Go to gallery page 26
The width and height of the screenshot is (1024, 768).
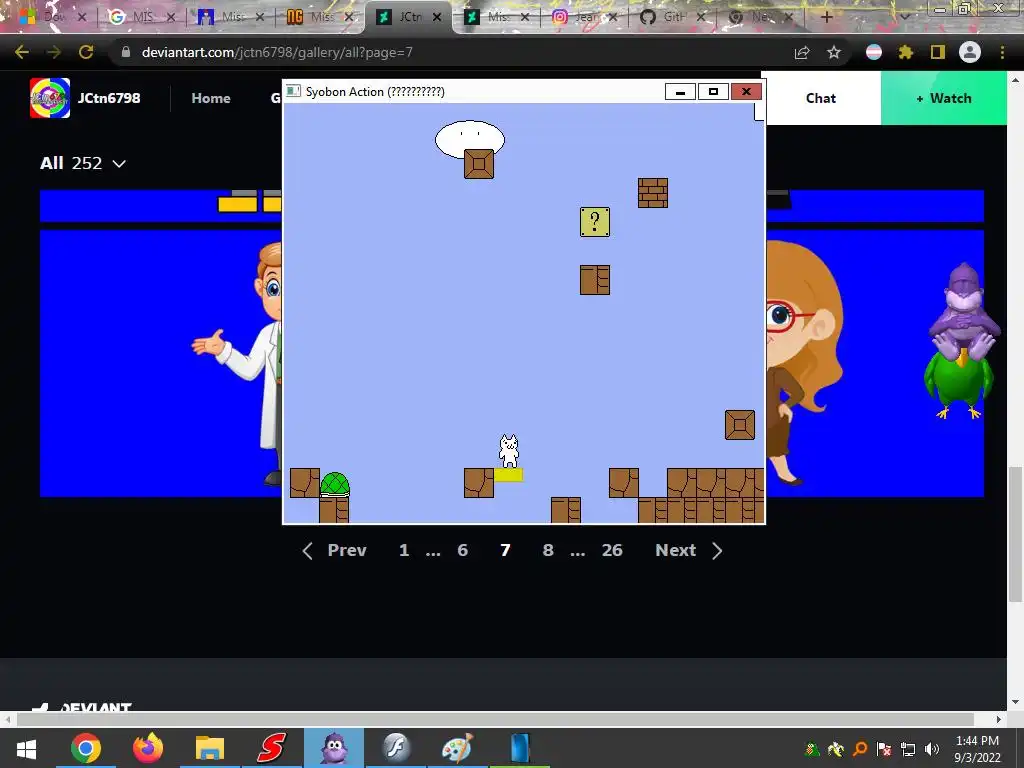coord(612,551)
